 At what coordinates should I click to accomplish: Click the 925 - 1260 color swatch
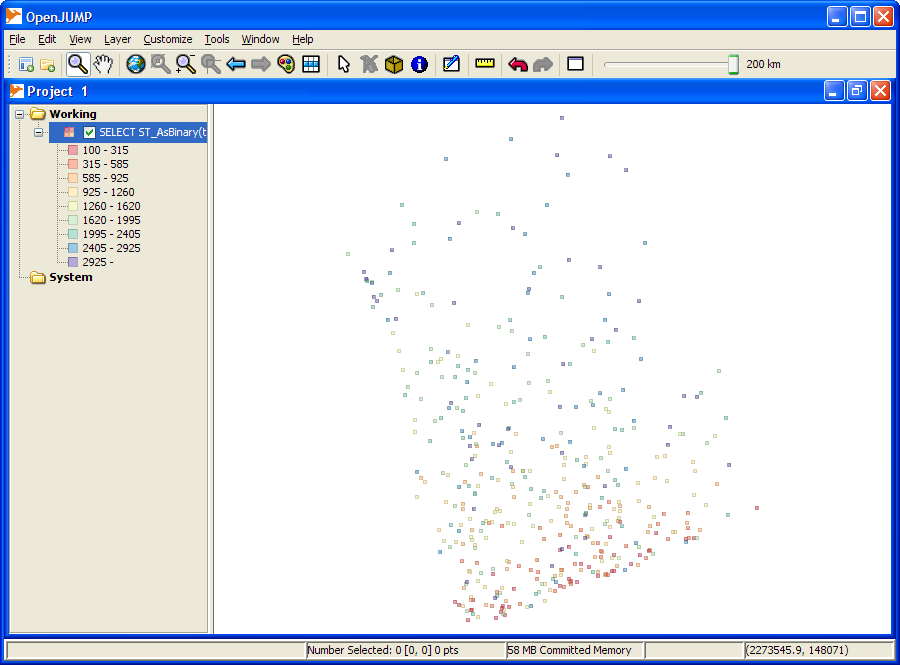(x=73, y=192)
